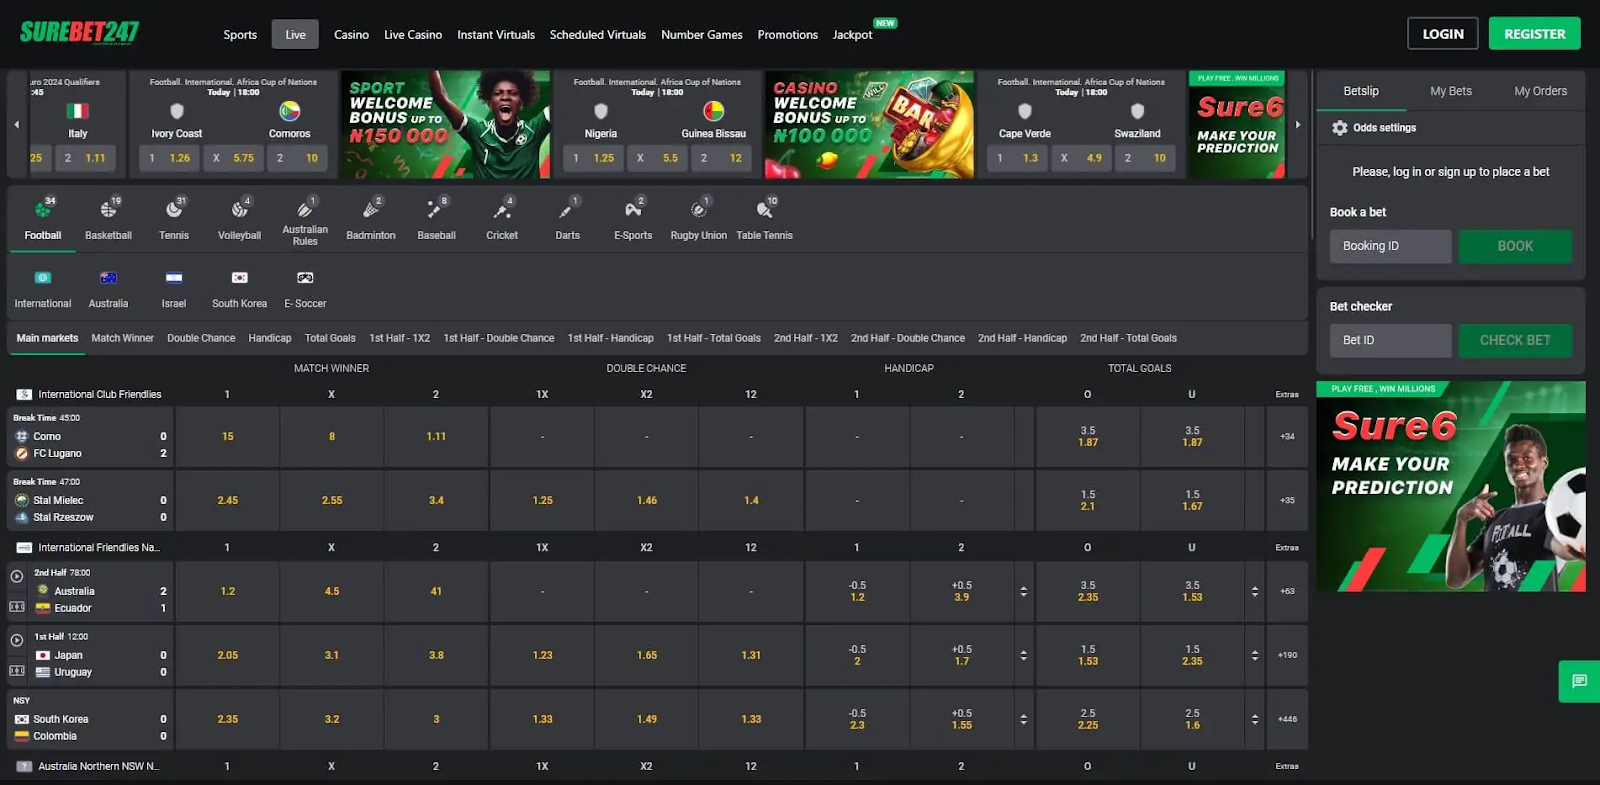Select the E-Sports icon

click(633, 210)
